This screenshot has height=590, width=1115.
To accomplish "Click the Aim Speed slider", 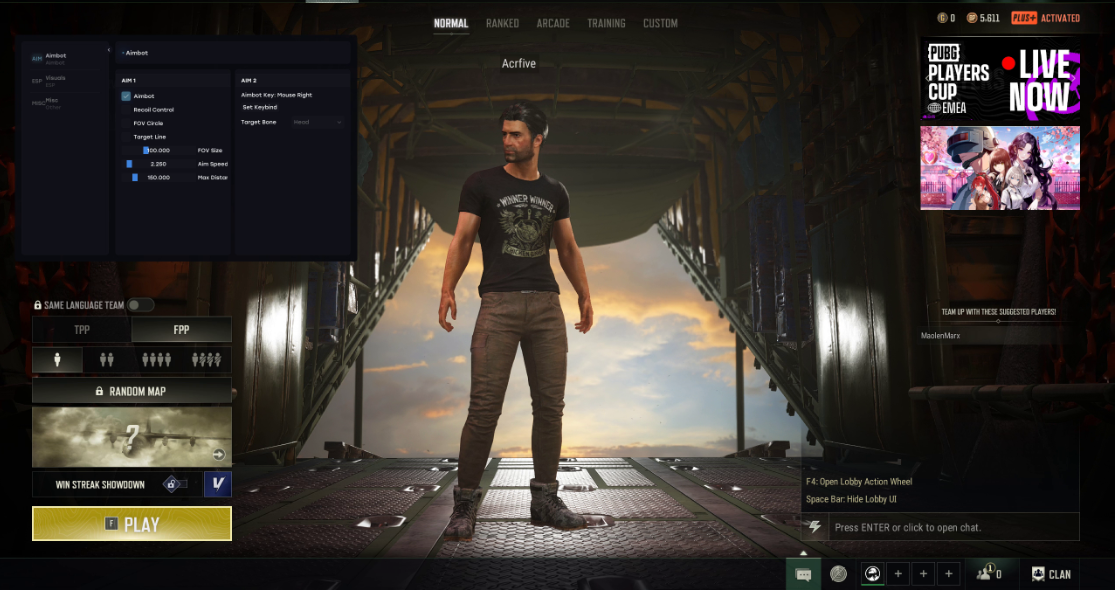I will [x=159, y=163].
